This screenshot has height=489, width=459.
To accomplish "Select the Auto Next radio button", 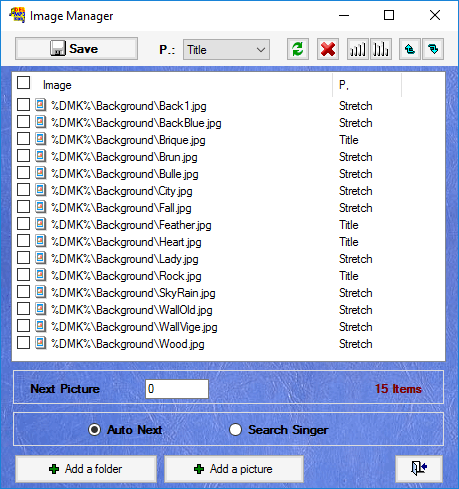I will pyautogui.click(x=94, y=429).
